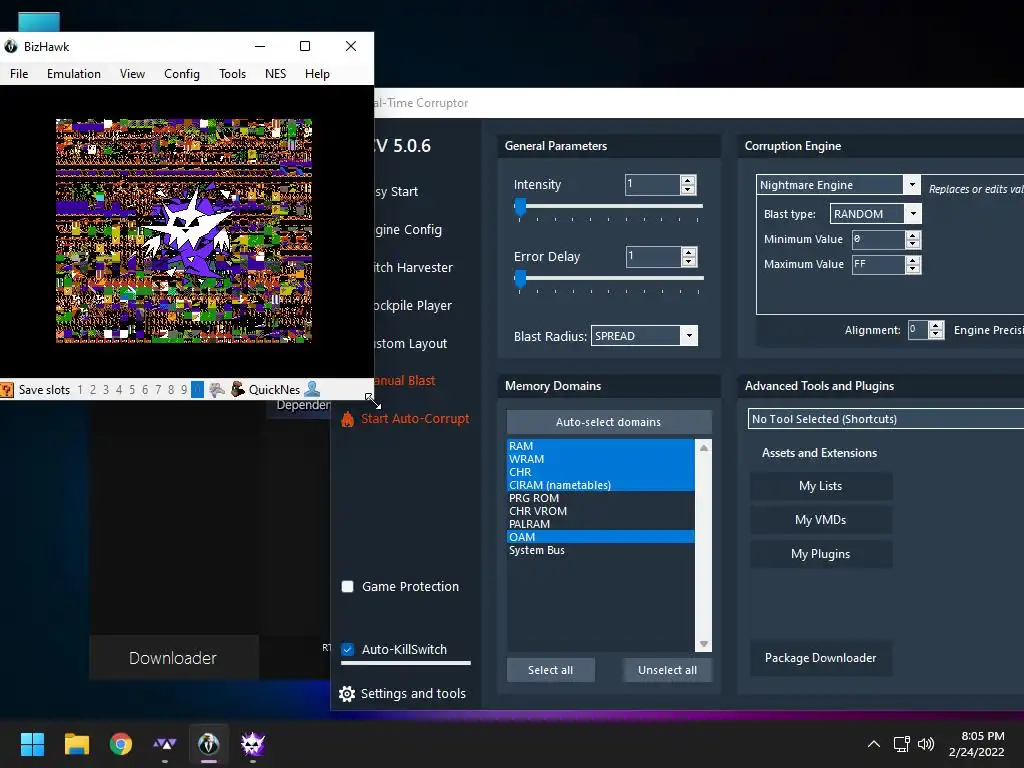Image resolution: width=1024 pixels, height=768 pixels.
Task: Open Corruption Engine dropdown (Nightmare Engine)
Action: [912, 185]
